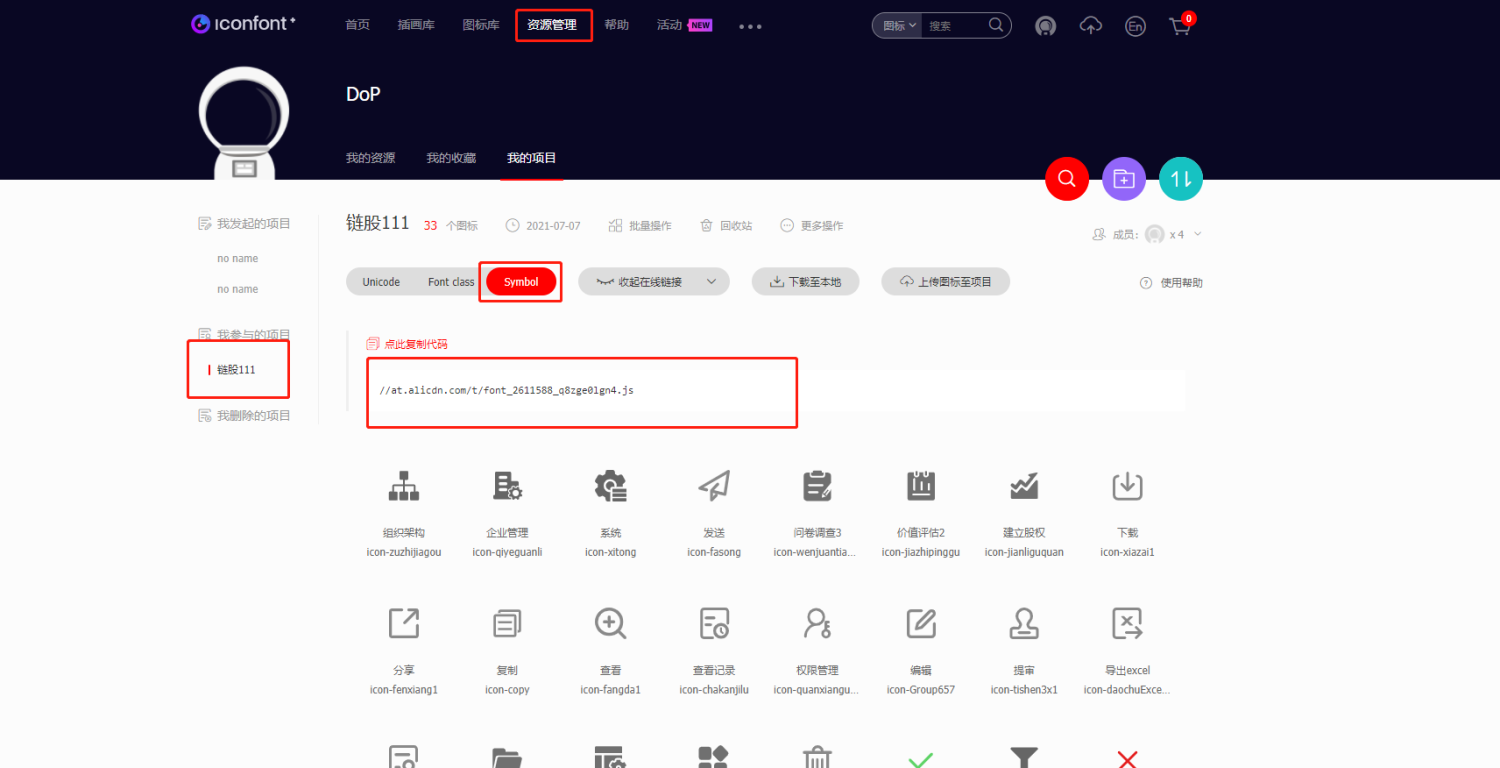Screen dimensions: 1500x768
Task: Click the 下载至本地 button
Action: click(x=806, y=282)
